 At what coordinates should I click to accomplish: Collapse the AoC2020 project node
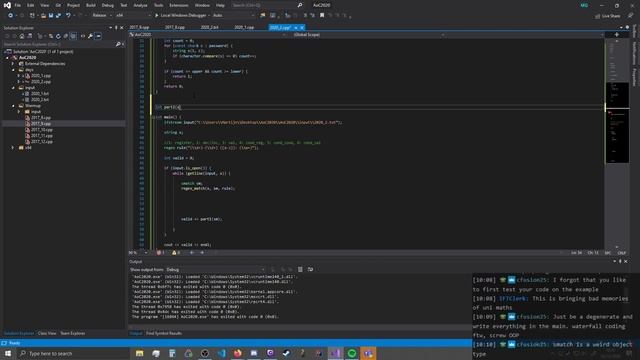(x=7, y=58)
